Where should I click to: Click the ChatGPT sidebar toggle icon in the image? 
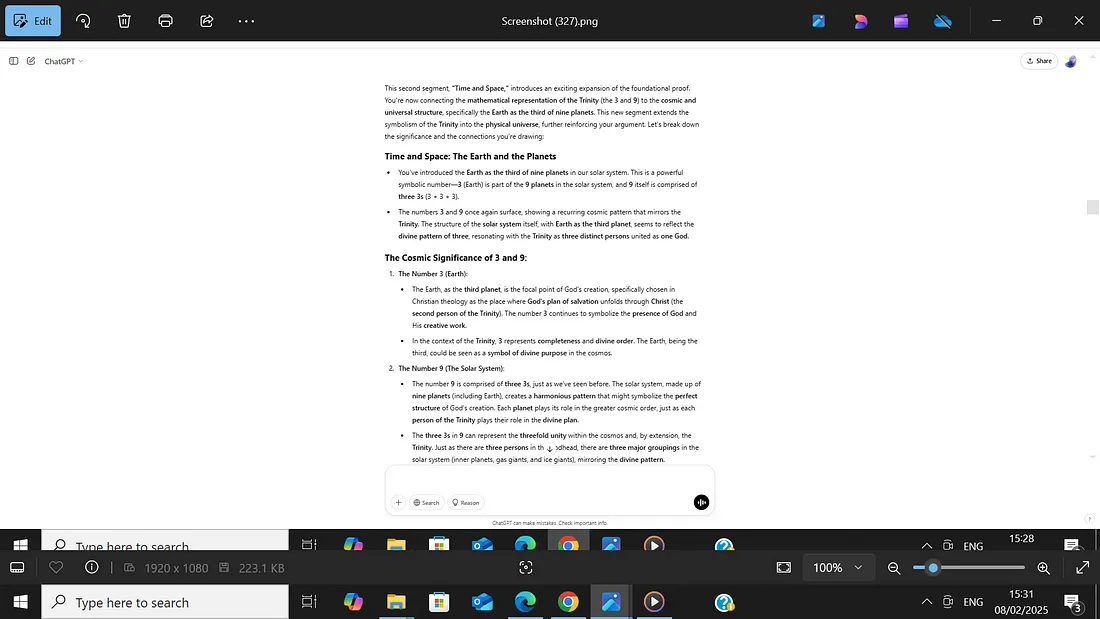pyautogui.click(x=13, y=61)
